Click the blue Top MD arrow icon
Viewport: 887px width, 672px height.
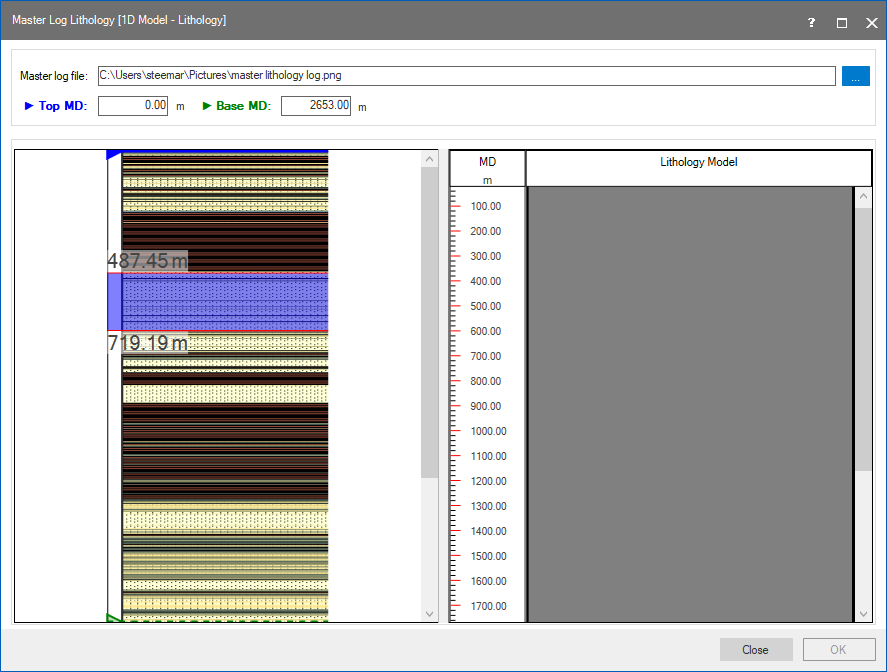pyautogui.click(x=29, y=106)
